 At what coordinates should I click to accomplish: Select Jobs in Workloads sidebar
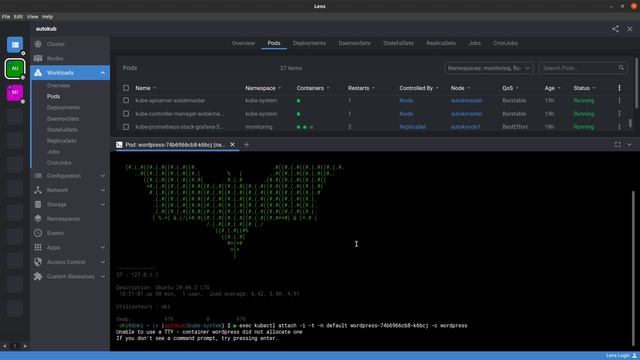(53, 152)
